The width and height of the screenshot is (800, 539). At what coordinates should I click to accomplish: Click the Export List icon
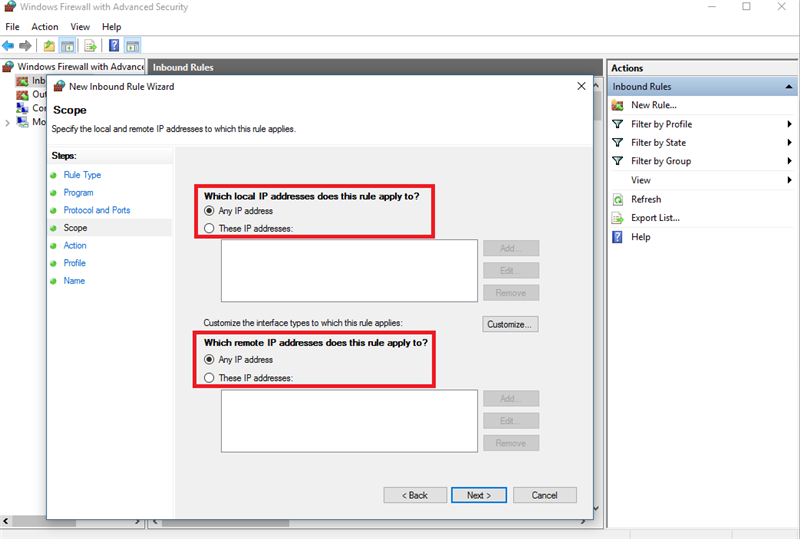(x=619, y=218)
